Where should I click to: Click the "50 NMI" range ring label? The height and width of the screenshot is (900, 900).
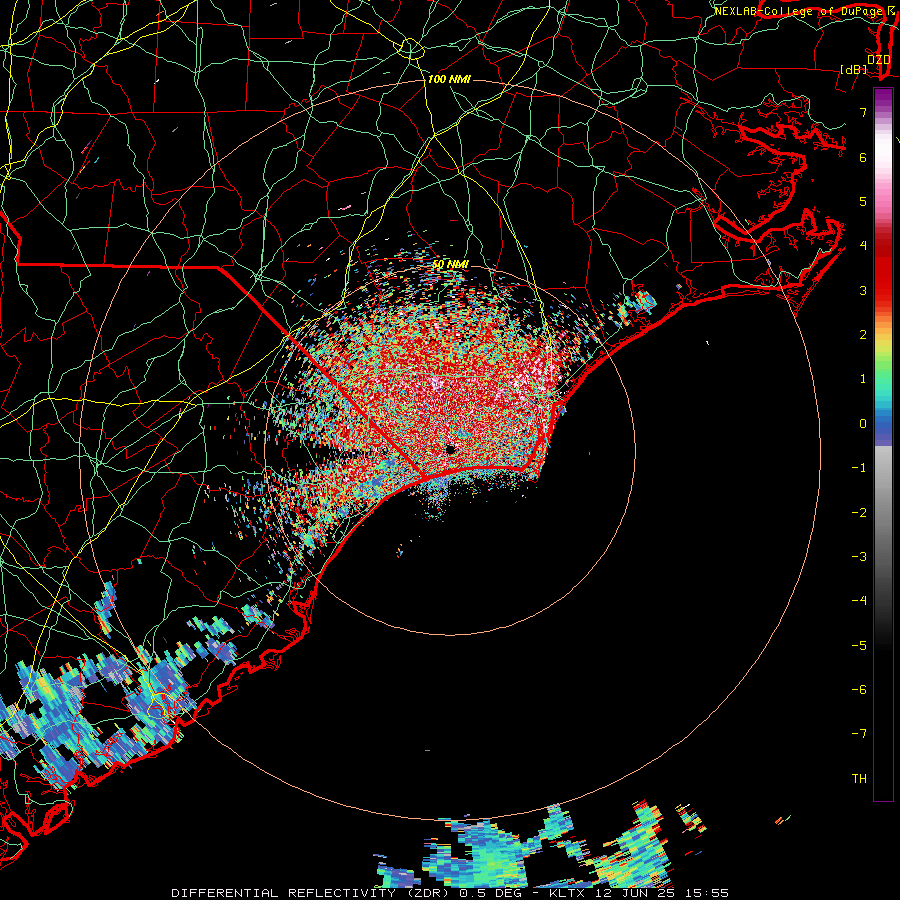click(x=450, y=264)
